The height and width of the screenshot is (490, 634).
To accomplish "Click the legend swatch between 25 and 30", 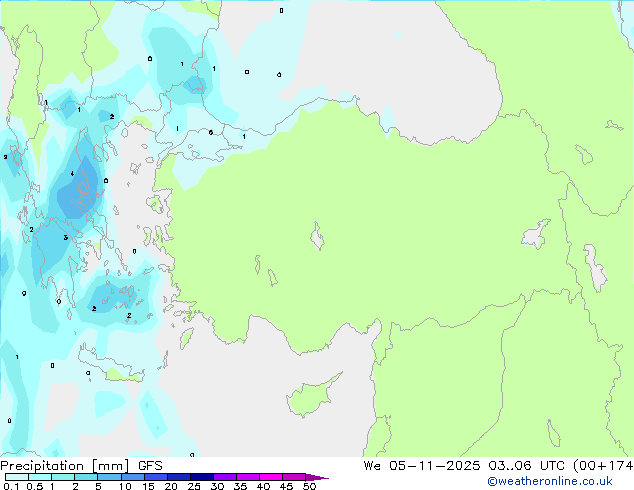I will (202, 477).
